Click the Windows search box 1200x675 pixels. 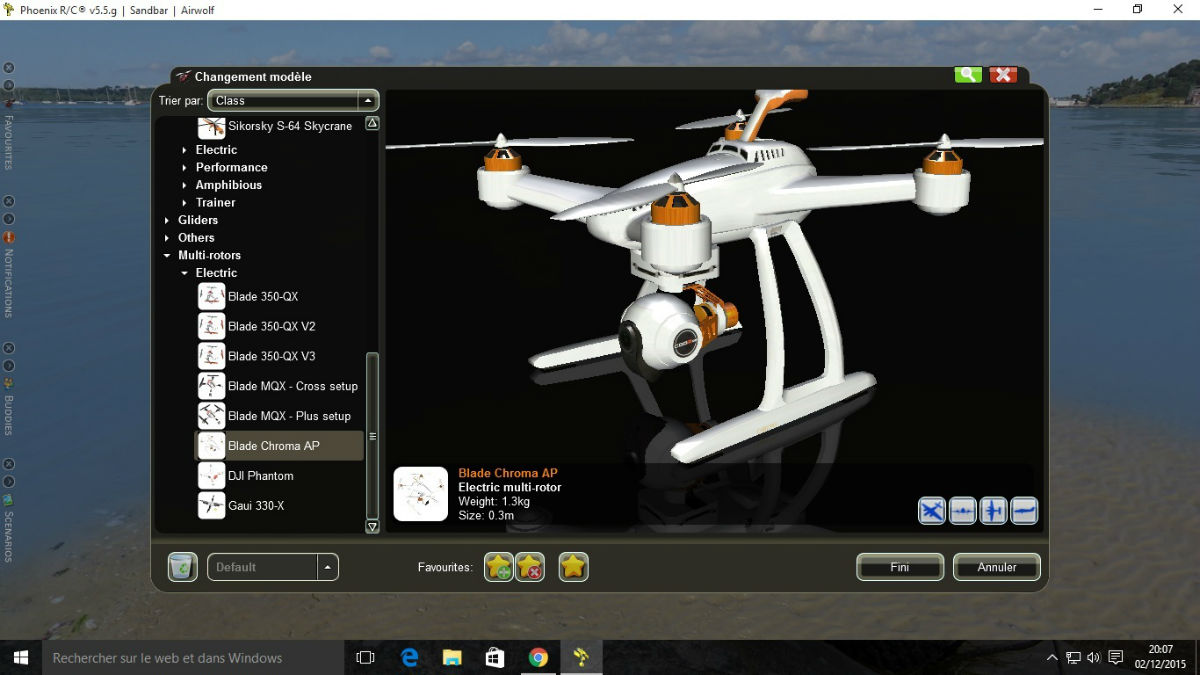coord(192,657)
